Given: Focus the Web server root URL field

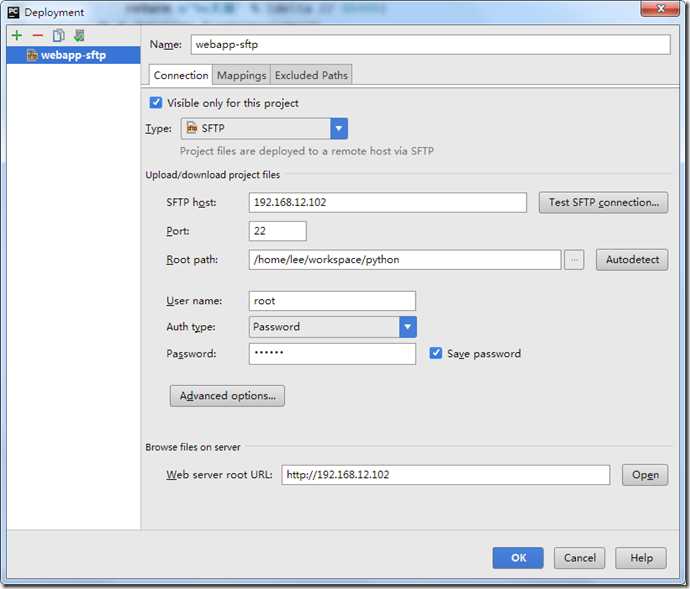Looking at the screenshot, I should point(446,475).
